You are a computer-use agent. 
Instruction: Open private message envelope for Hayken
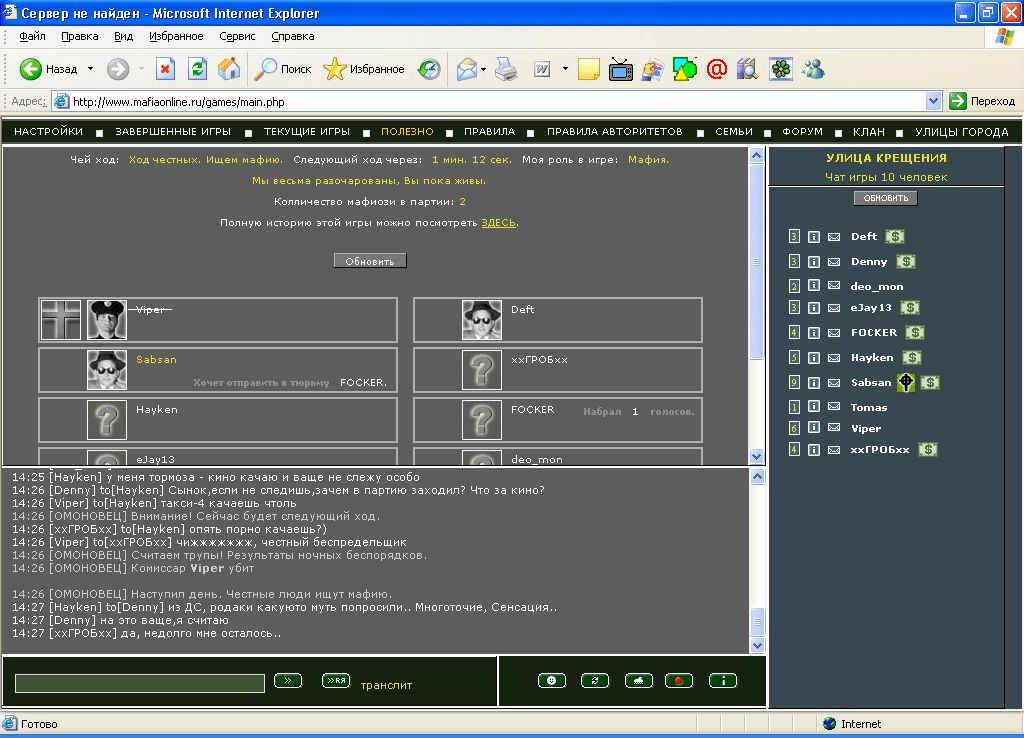833,357
